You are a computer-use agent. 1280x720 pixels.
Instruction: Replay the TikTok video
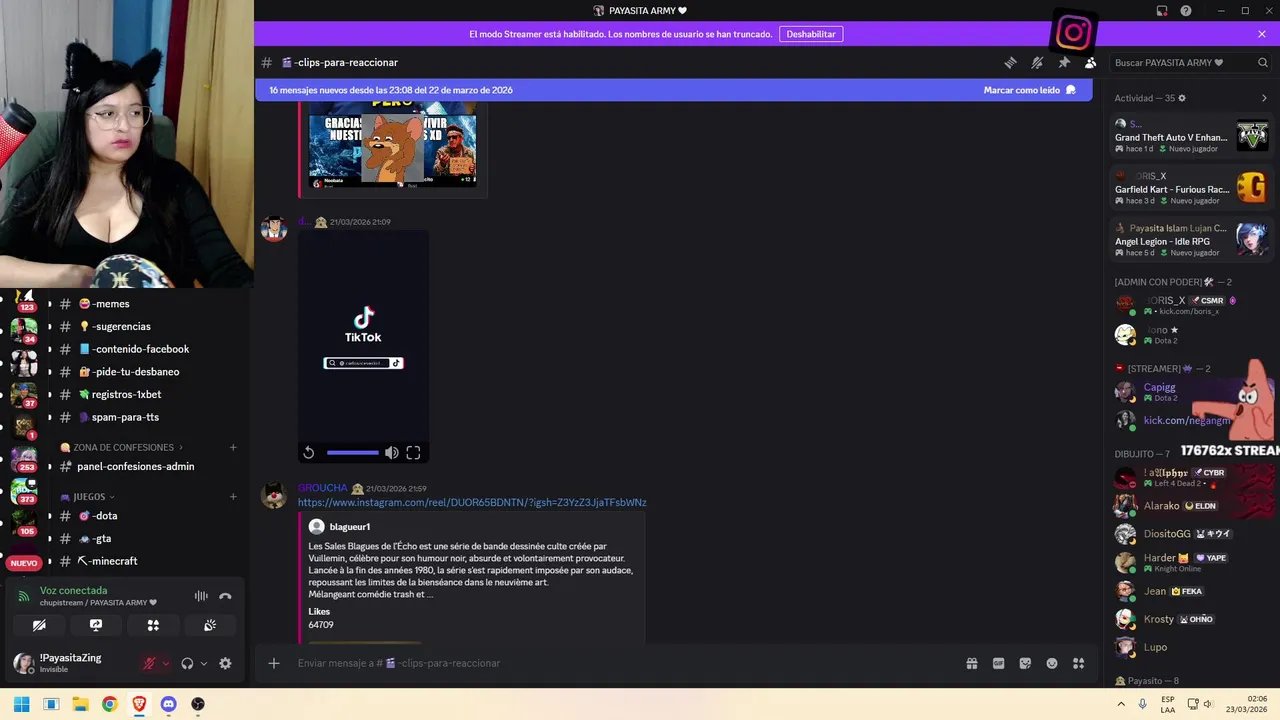click(x=309, y=453)
